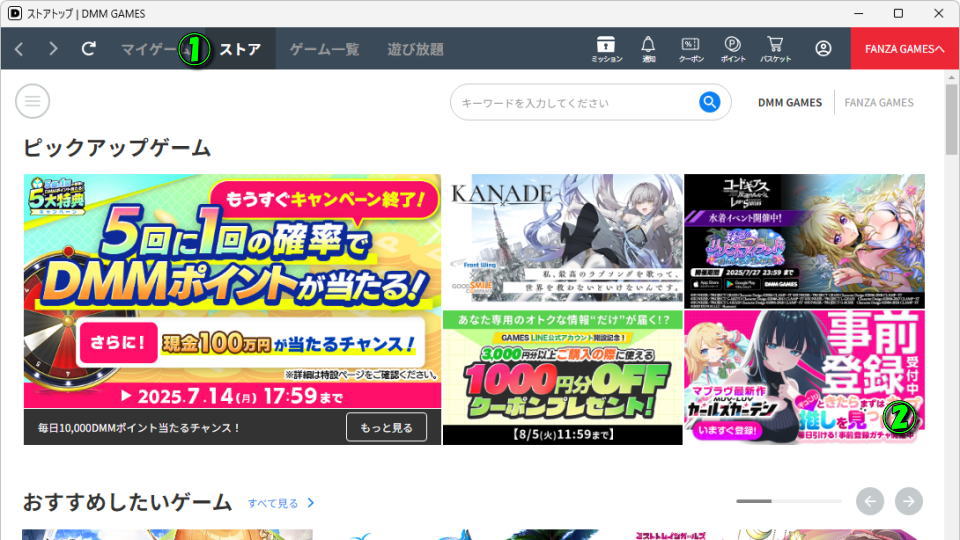Click the おすすめしたいゲーム heading
The width and height of the screenshot is (960, 540).
(127, 503)
